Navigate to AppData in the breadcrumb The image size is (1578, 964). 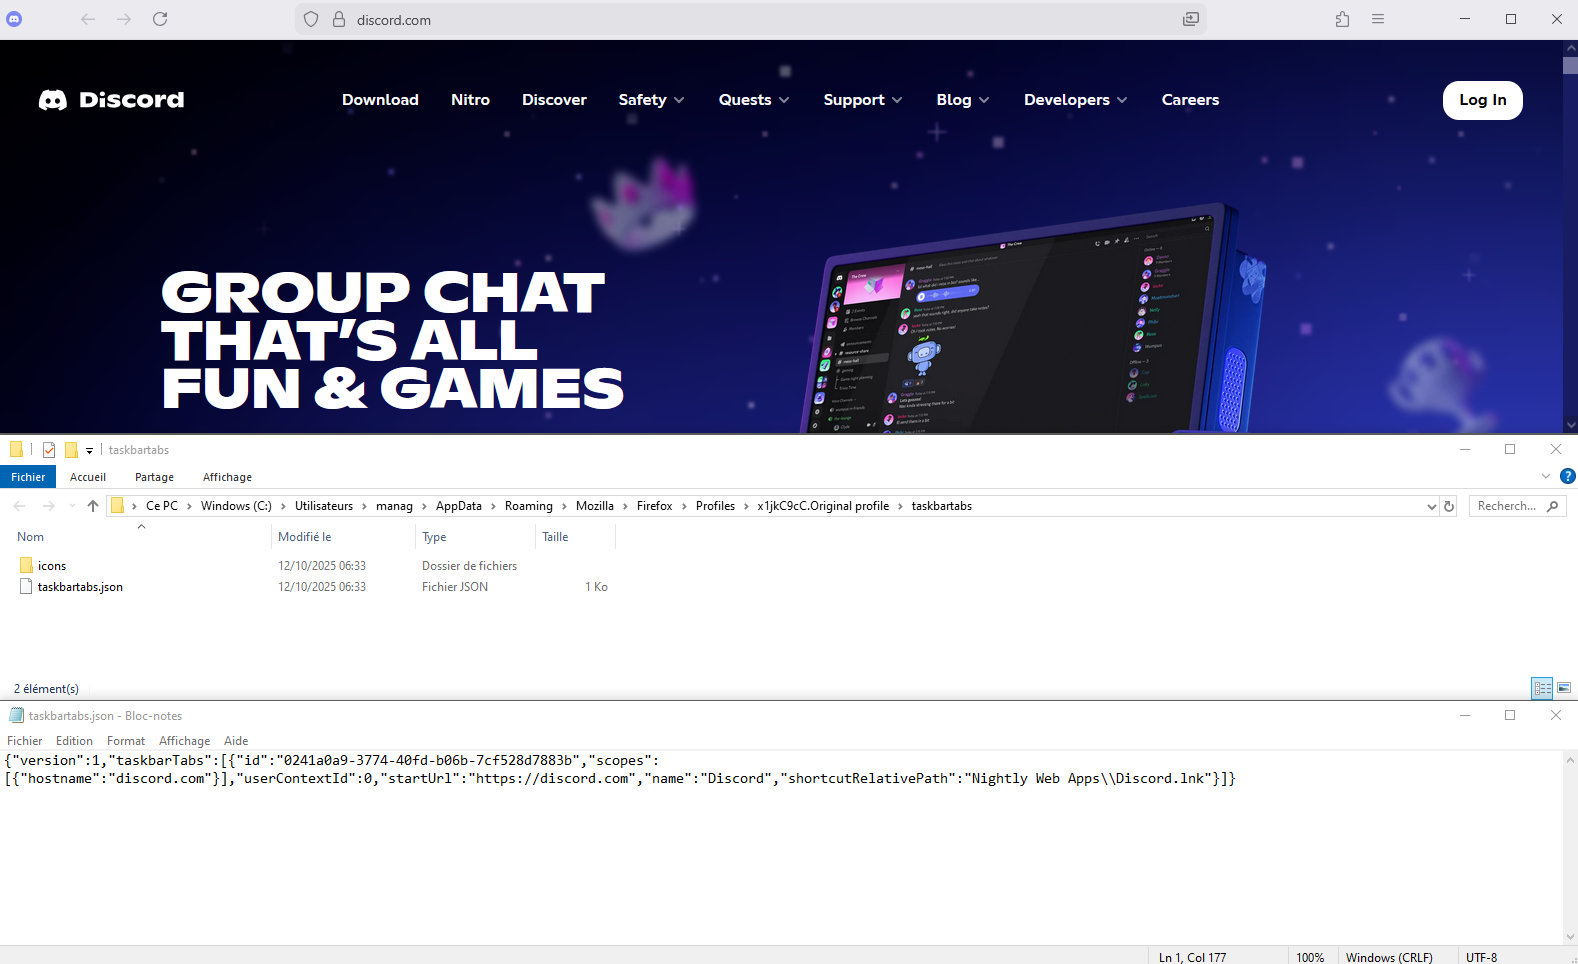click(459, 506)
